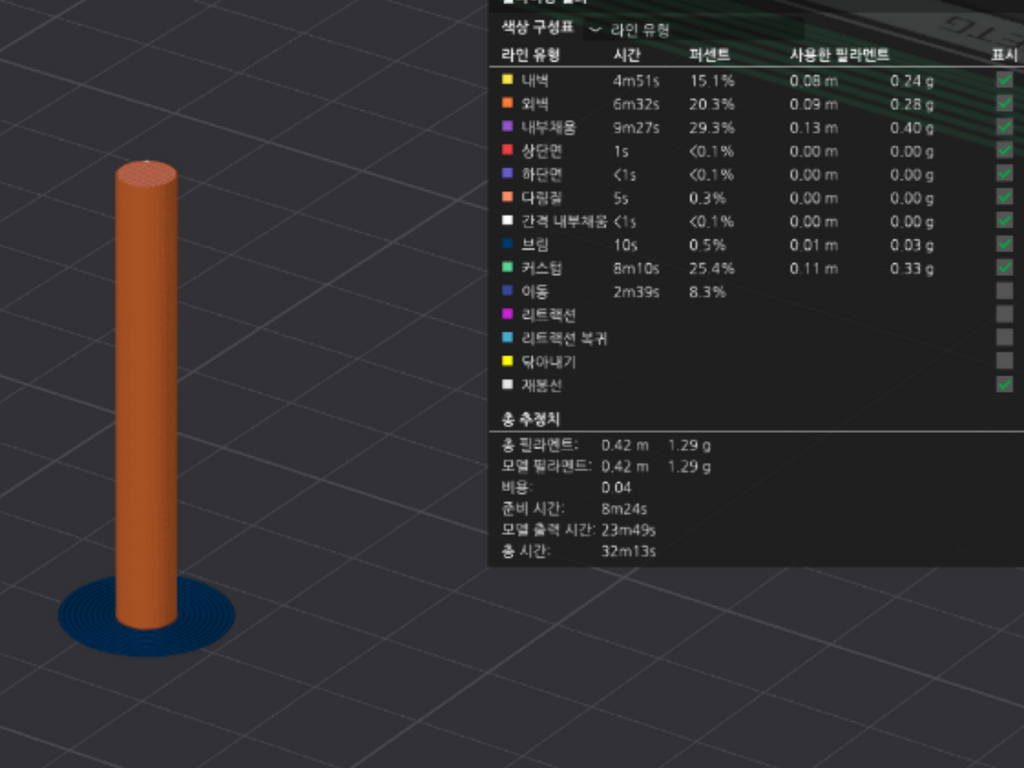Click the 퍼센트 column header
This screenshot has height=768, width=1024.
(x=709, y=55)
